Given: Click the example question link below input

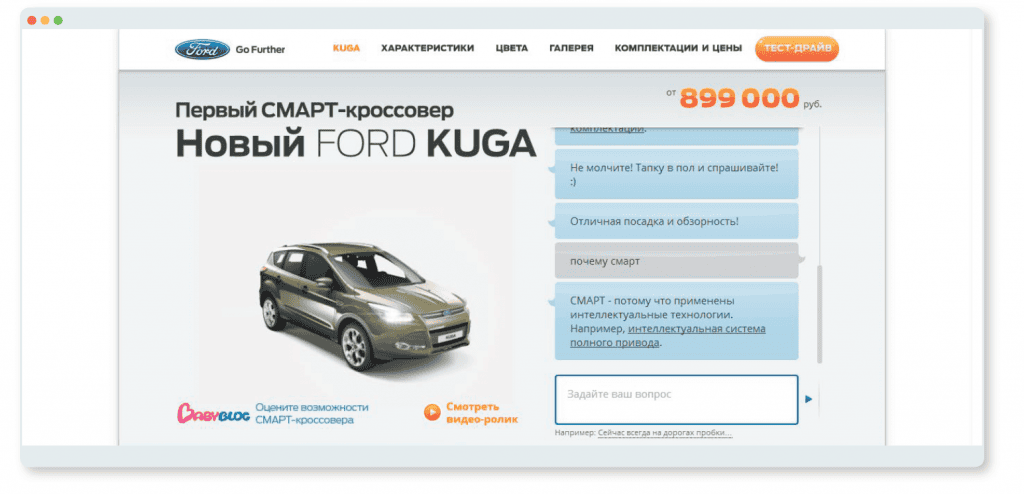Looking at the screenshot, I should tap(665, 433).
